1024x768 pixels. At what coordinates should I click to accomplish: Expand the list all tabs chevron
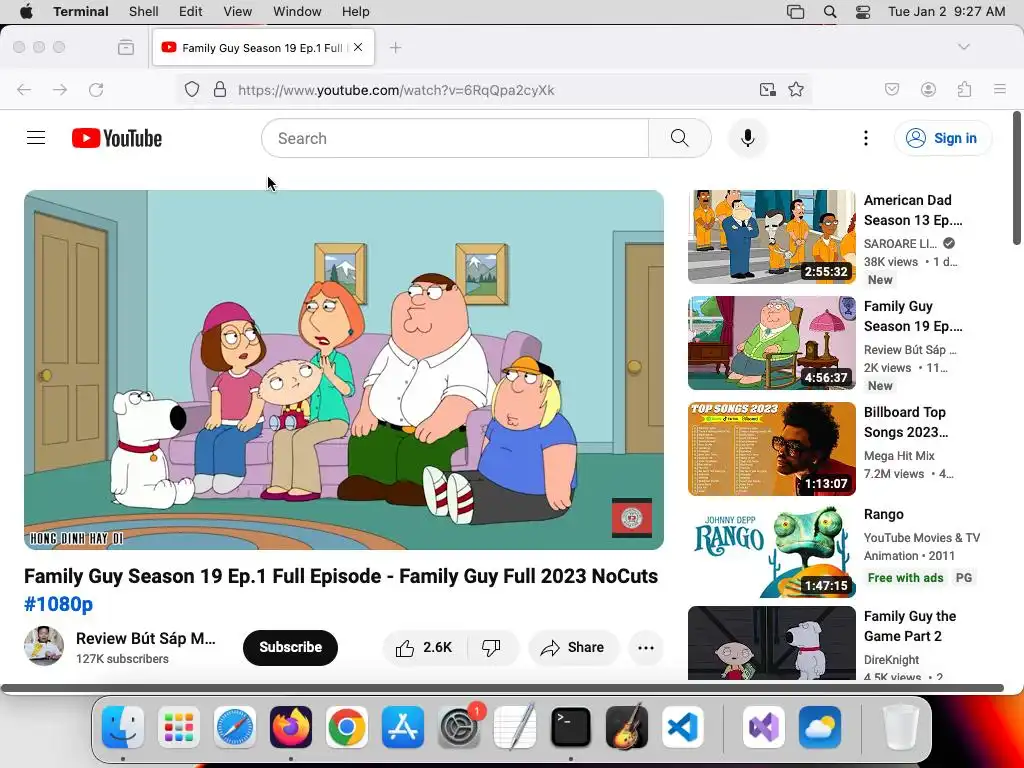(x=964, y=47)
